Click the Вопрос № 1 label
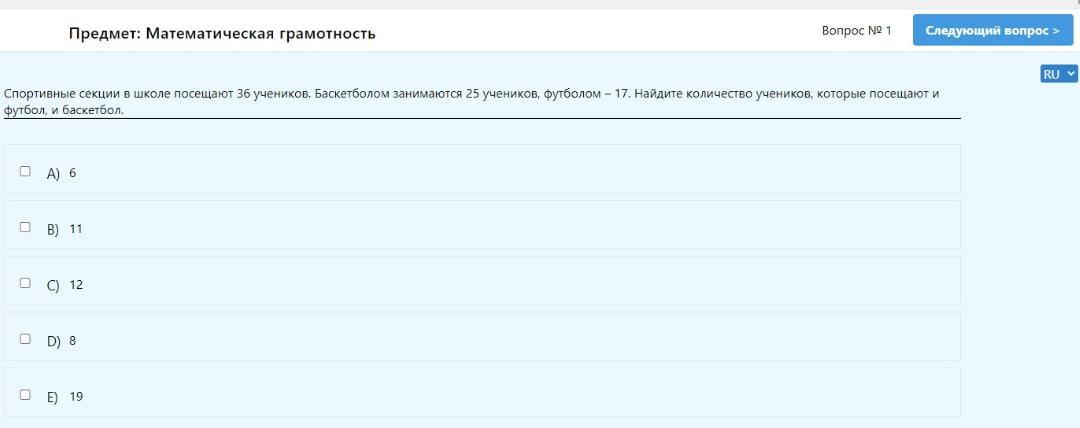This screenshot has height=428, width=1080. [856, 31]
